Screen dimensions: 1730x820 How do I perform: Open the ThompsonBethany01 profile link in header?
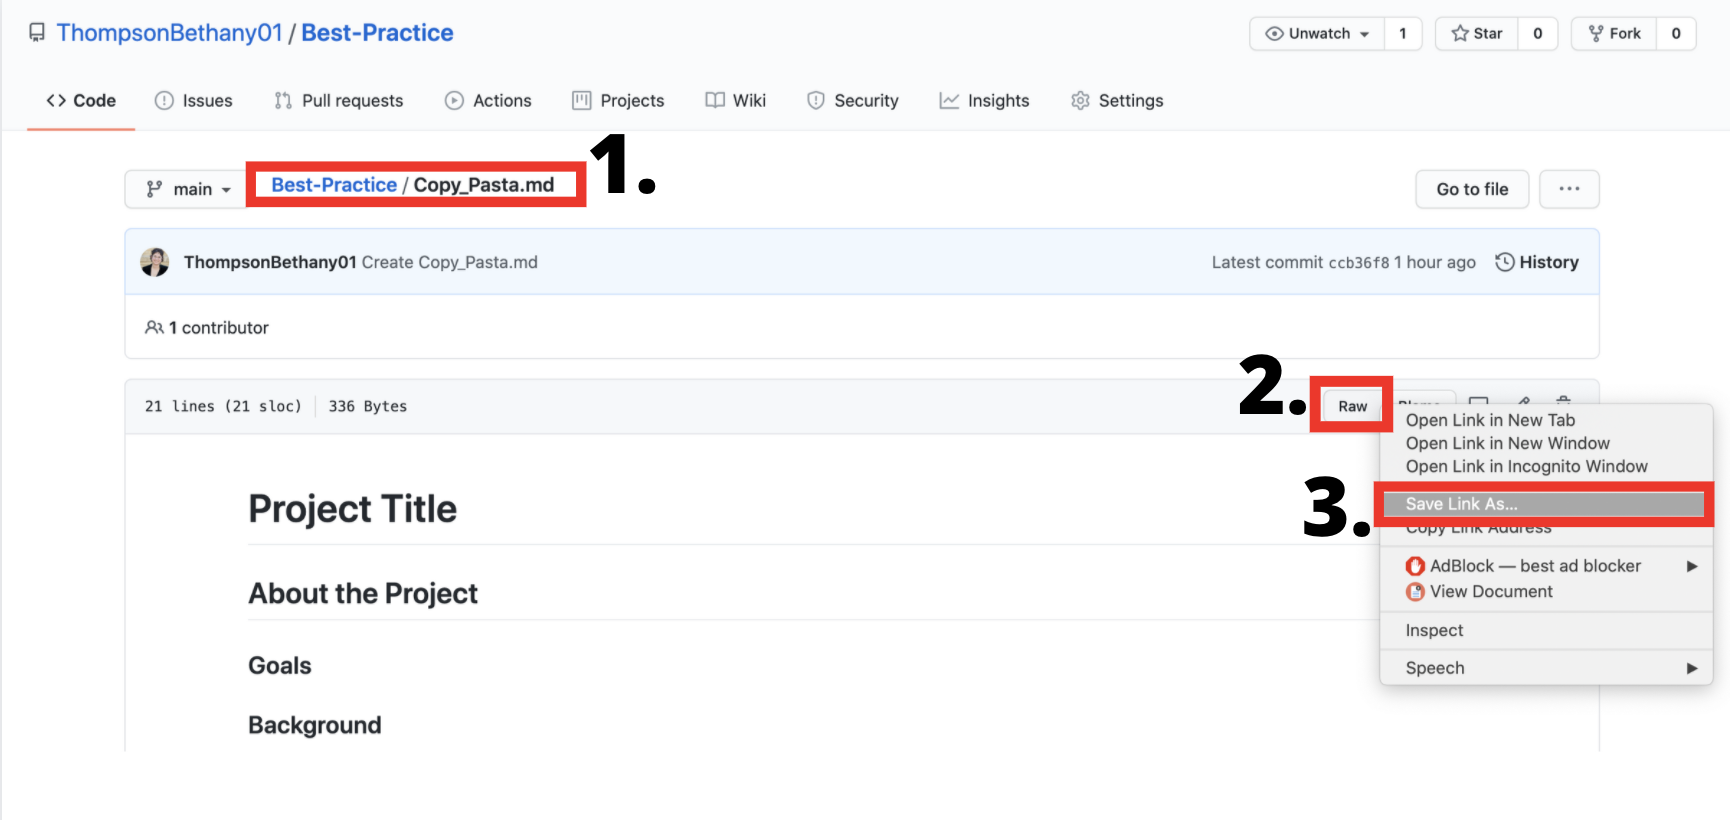[x=169, y=33]
